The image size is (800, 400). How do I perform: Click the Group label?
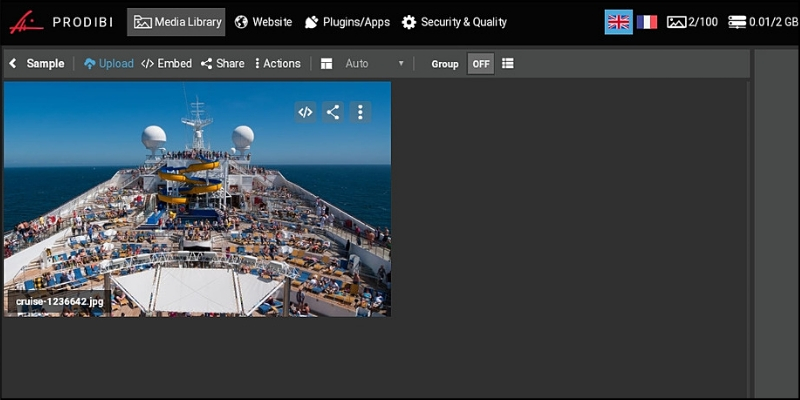445,64
